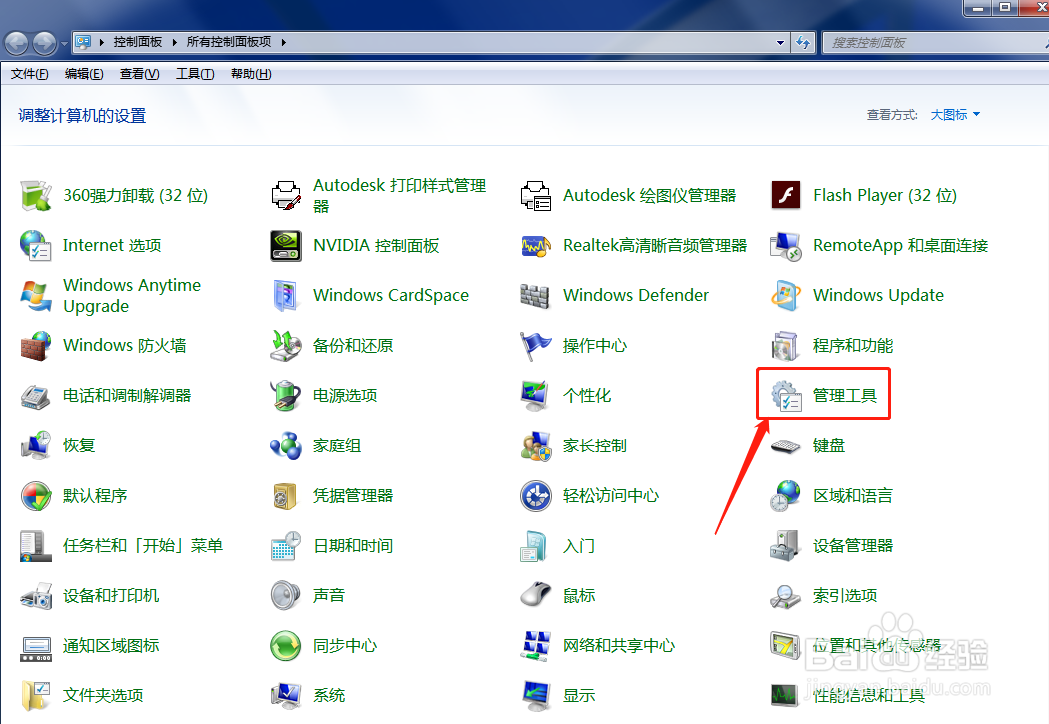Open the 查看(V) menu
Screen dimensions: 1049x724
click(x=139, y=74)
